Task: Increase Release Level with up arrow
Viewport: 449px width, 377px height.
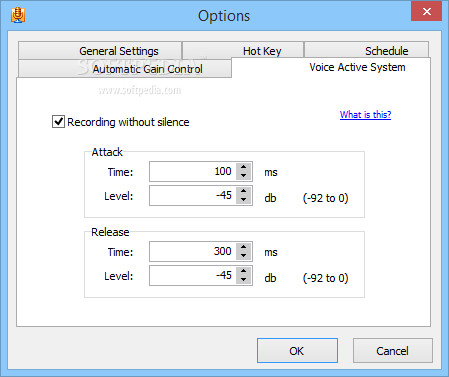Action: click(244, 271)
